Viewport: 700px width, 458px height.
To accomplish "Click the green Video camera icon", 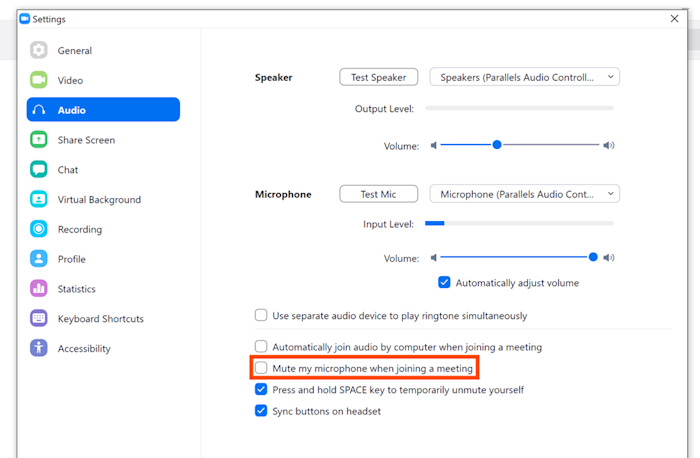I will (39, 80).
